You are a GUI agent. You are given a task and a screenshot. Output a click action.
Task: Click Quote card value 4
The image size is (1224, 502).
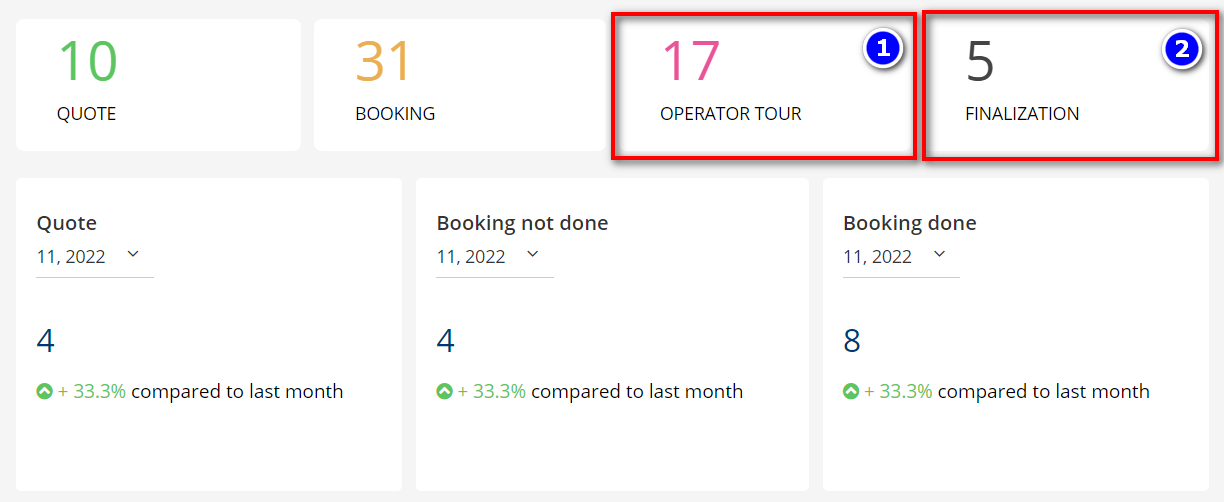(46, 341)
